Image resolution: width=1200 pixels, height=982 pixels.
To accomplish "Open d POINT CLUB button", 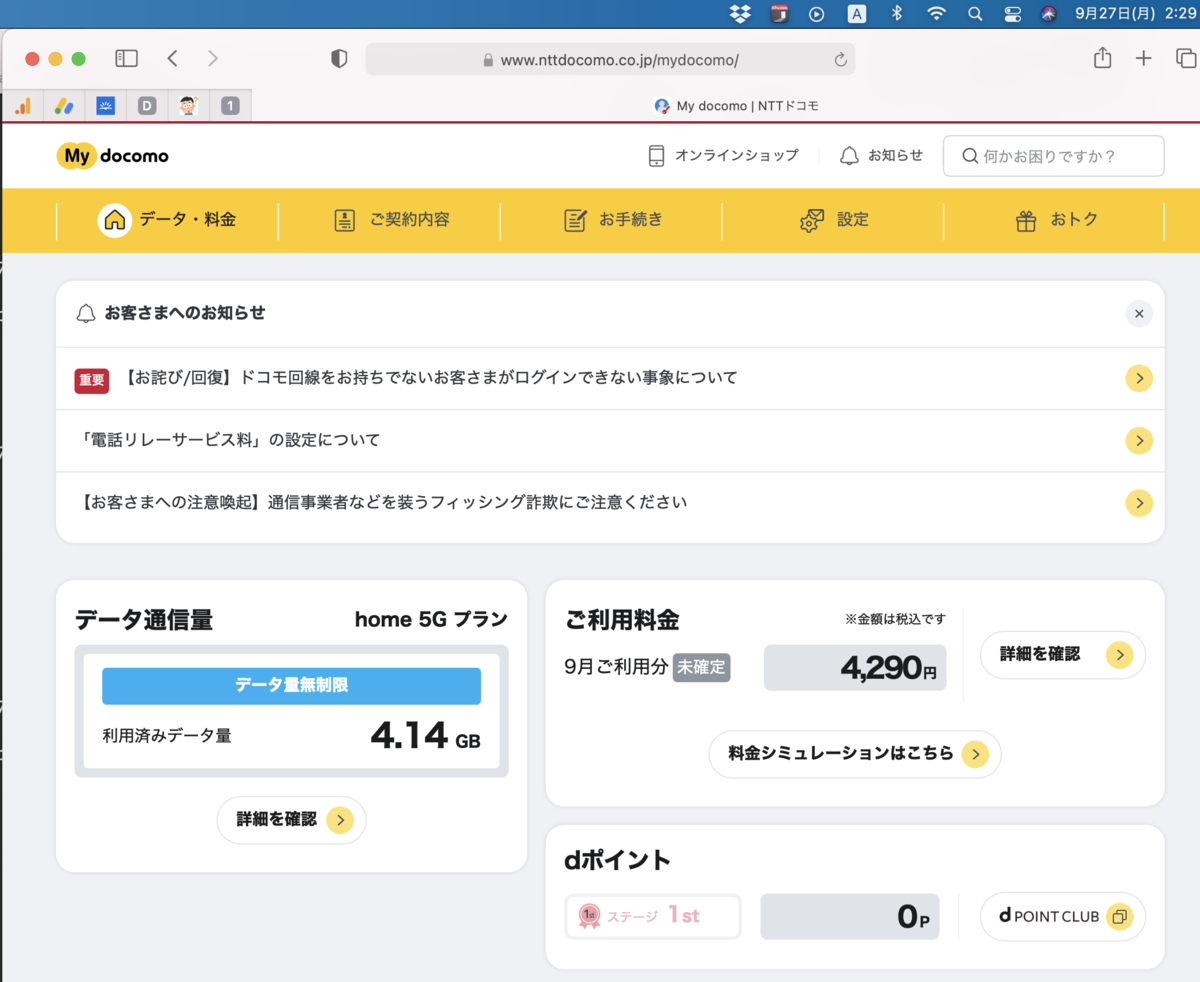I will [x=1063, y=916].
